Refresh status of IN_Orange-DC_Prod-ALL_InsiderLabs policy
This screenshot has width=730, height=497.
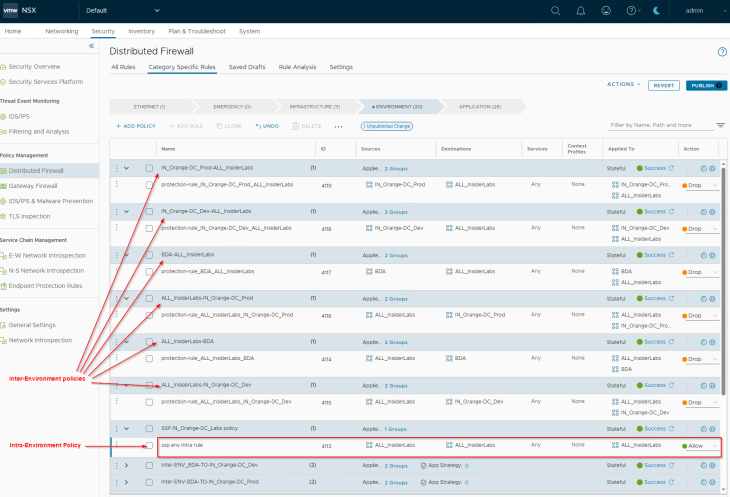point(671,169)
